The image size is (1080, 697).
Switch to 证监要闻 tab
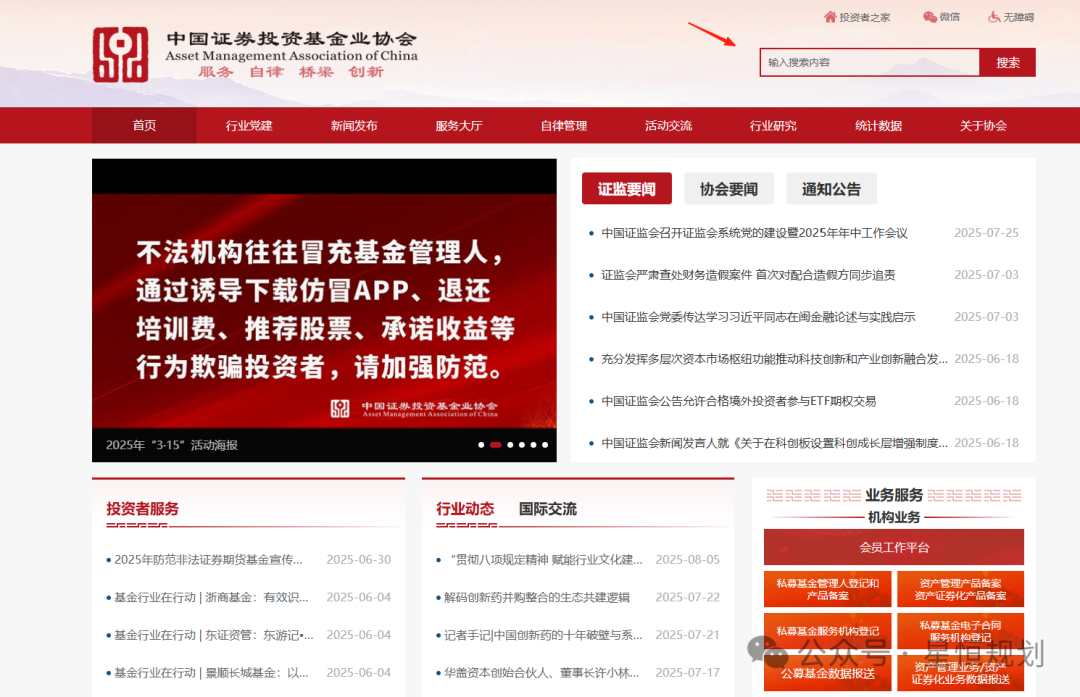tap(626, 189)
